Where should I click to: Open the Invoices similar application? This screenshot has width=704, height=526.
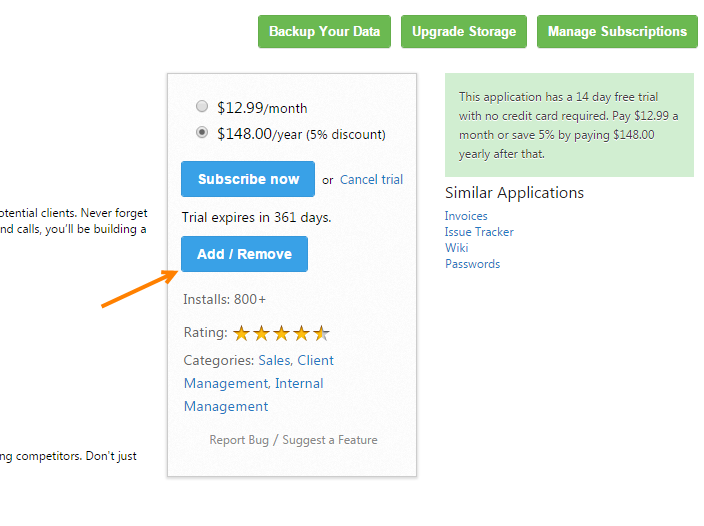pos(466,216)
